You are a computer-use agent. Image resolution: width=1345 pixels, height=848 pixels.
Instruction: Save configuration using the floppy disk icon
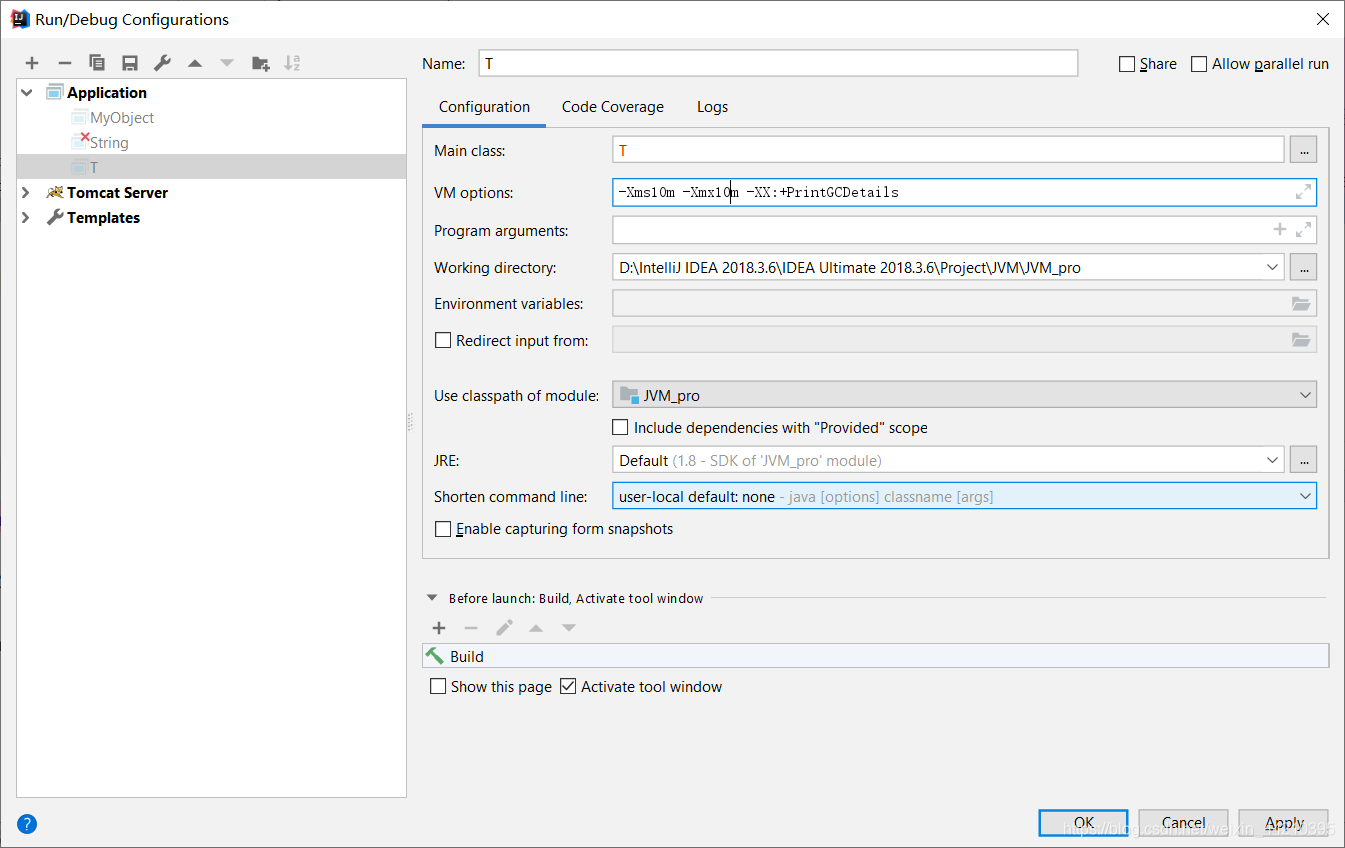pyautogui.click(x=130, y=63)
